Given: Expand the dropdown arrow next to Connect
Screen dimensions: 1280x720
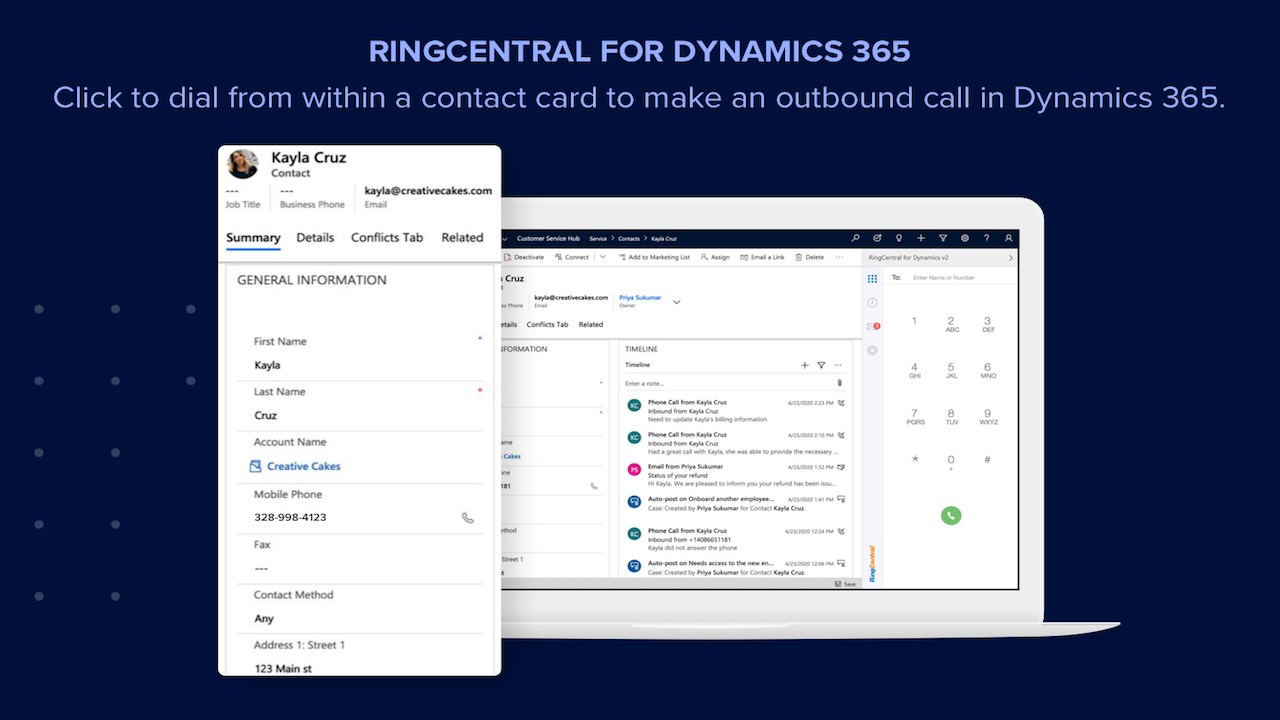Looking at the screenshot, I should pyautogui.click(x=603, y=257).
